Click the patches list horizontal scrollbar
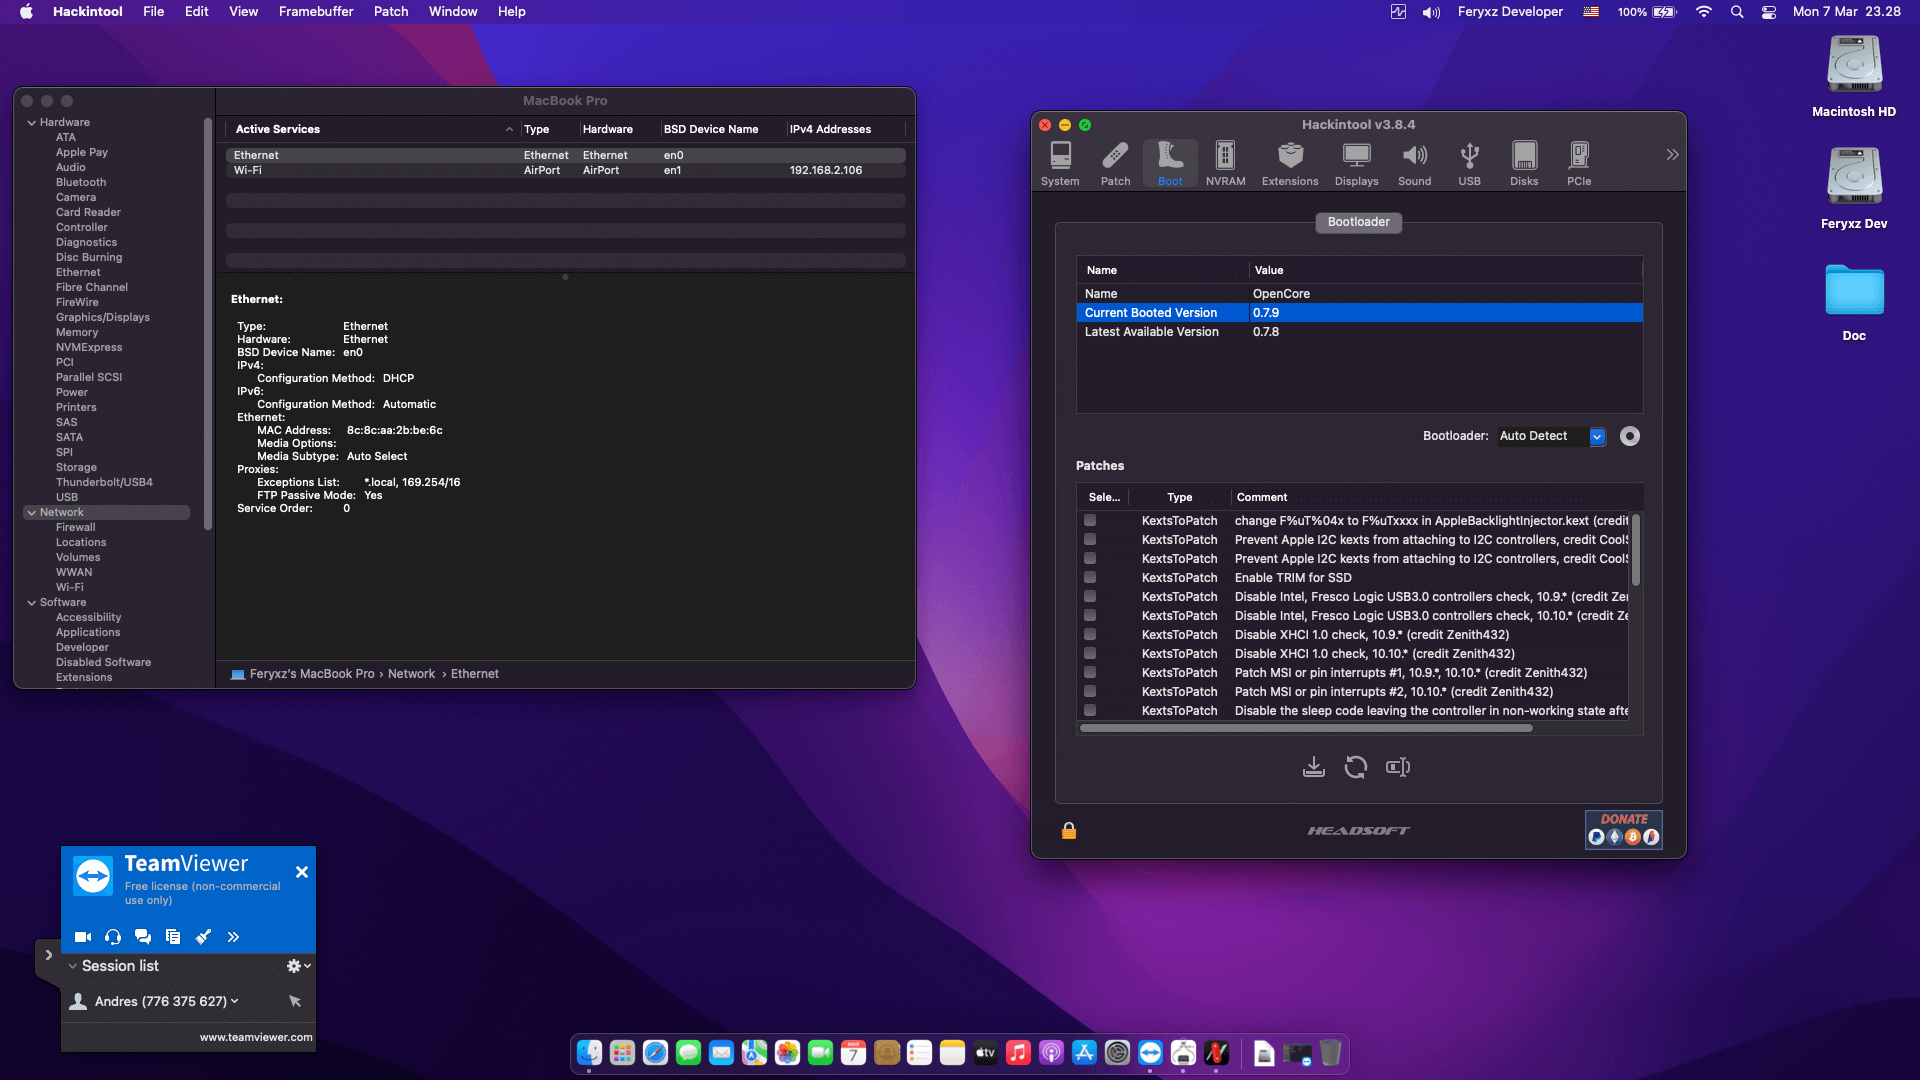 pyautogui.click(x=1306, y=728)
